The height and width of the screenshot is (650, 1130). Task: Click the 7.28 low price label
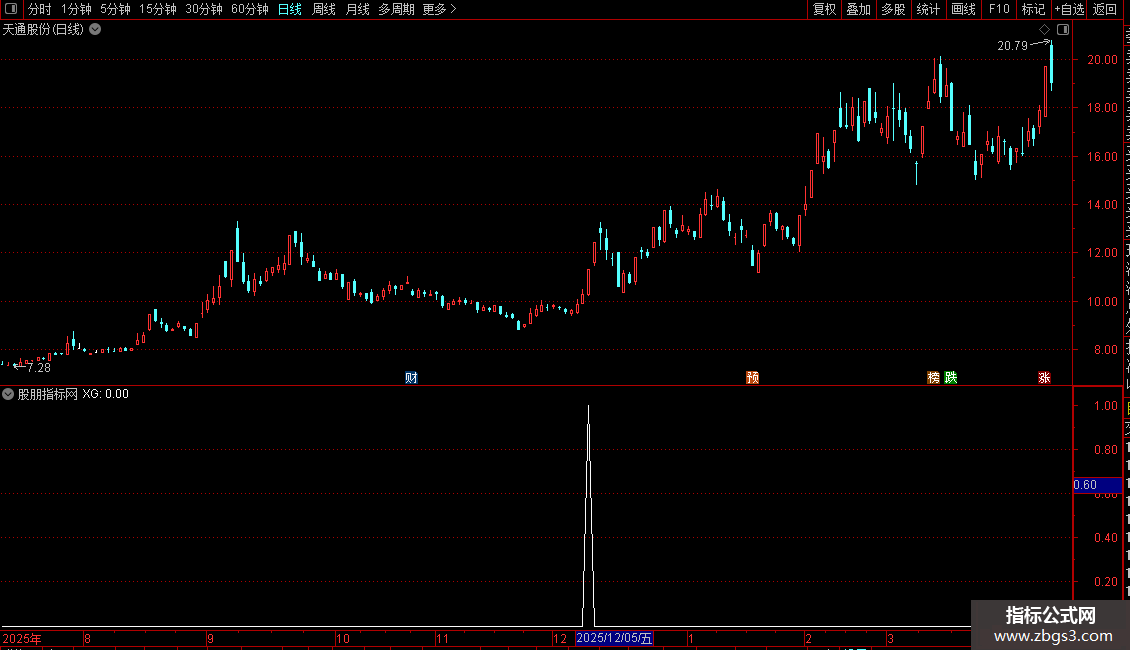point(38,368)
